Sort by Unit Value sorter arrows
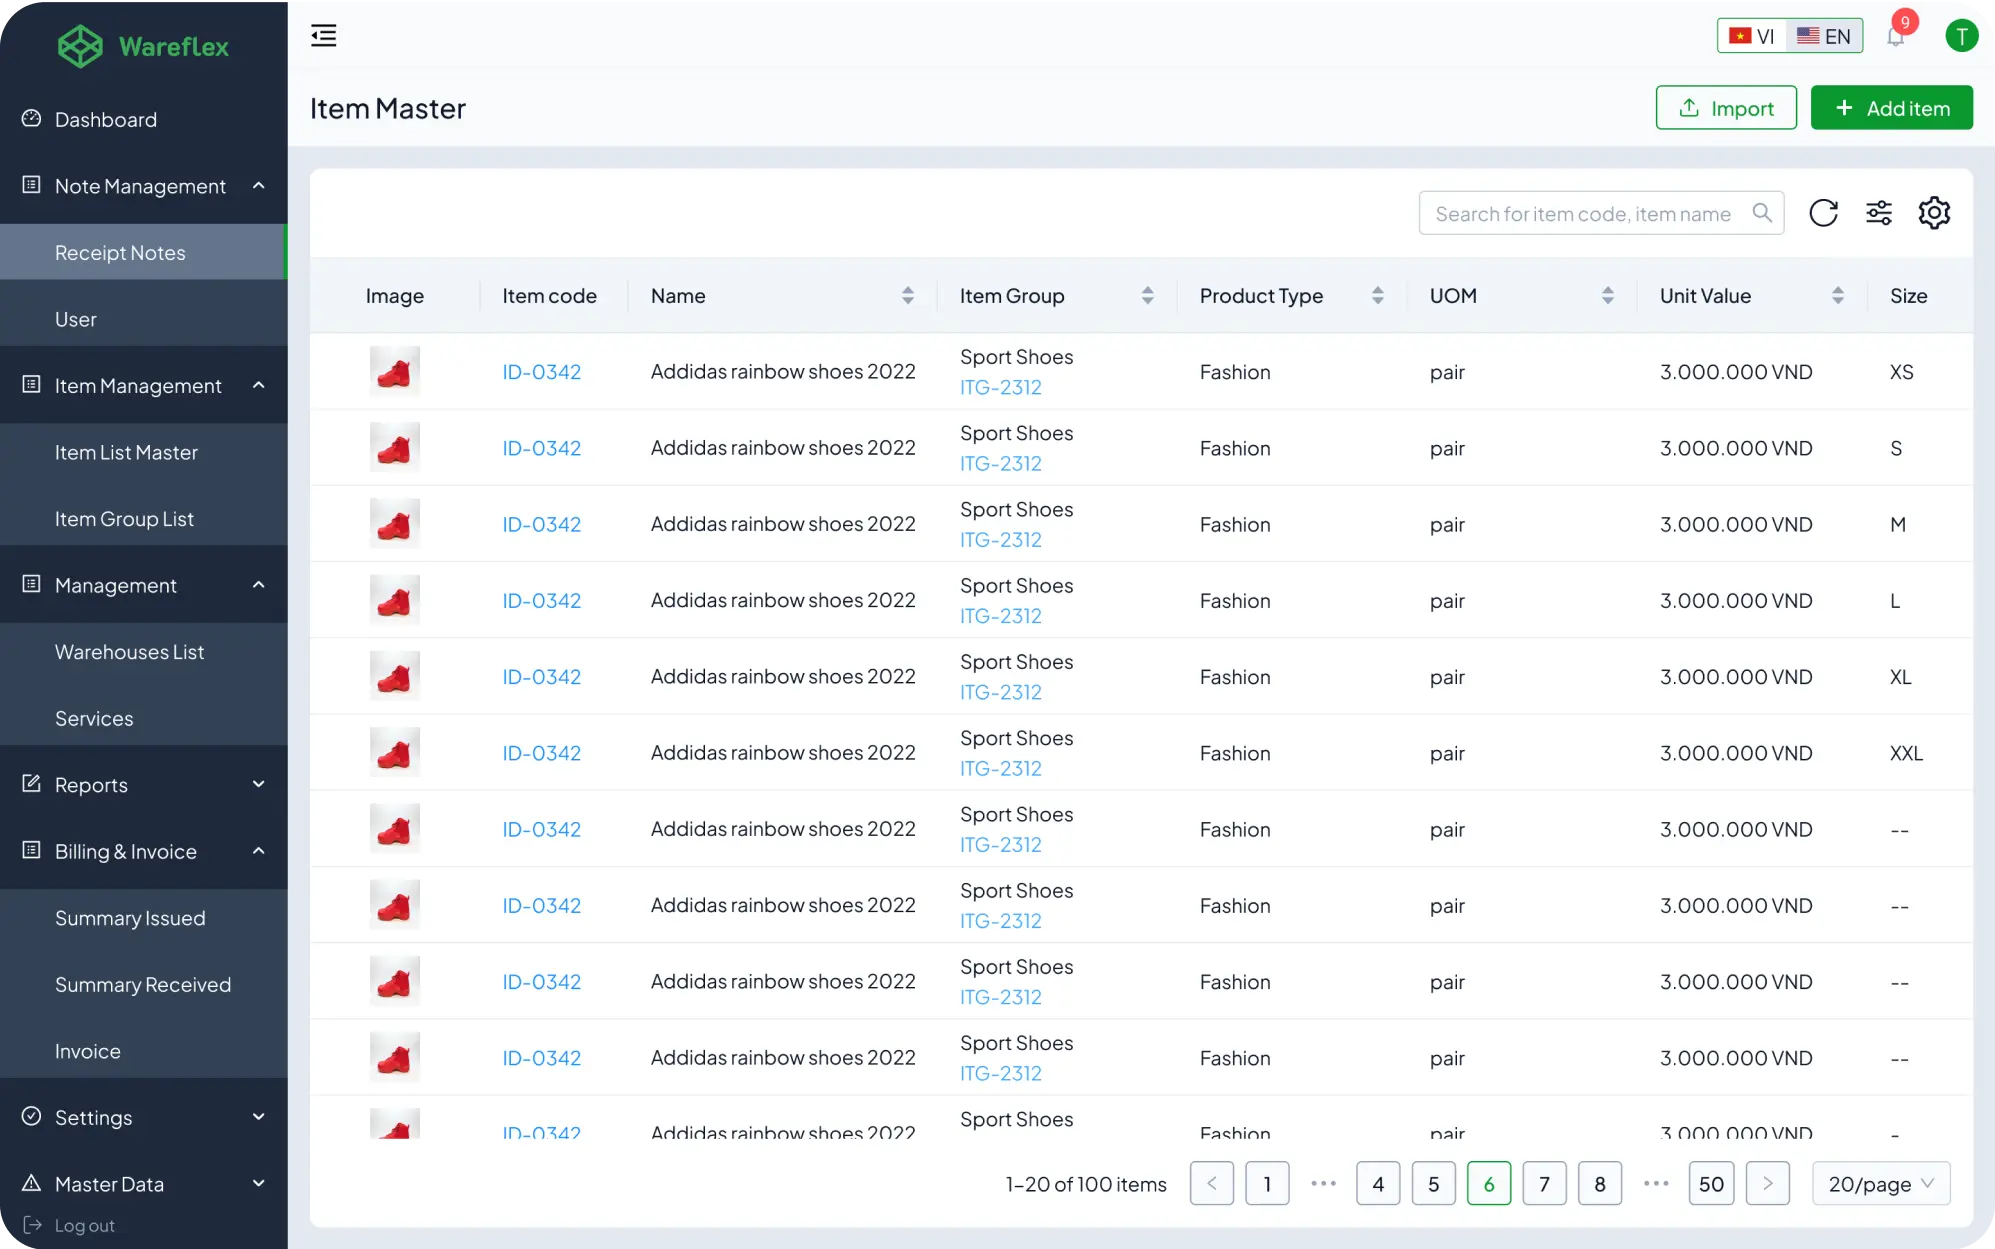1995x1249 pixels. click(1838, 296)
